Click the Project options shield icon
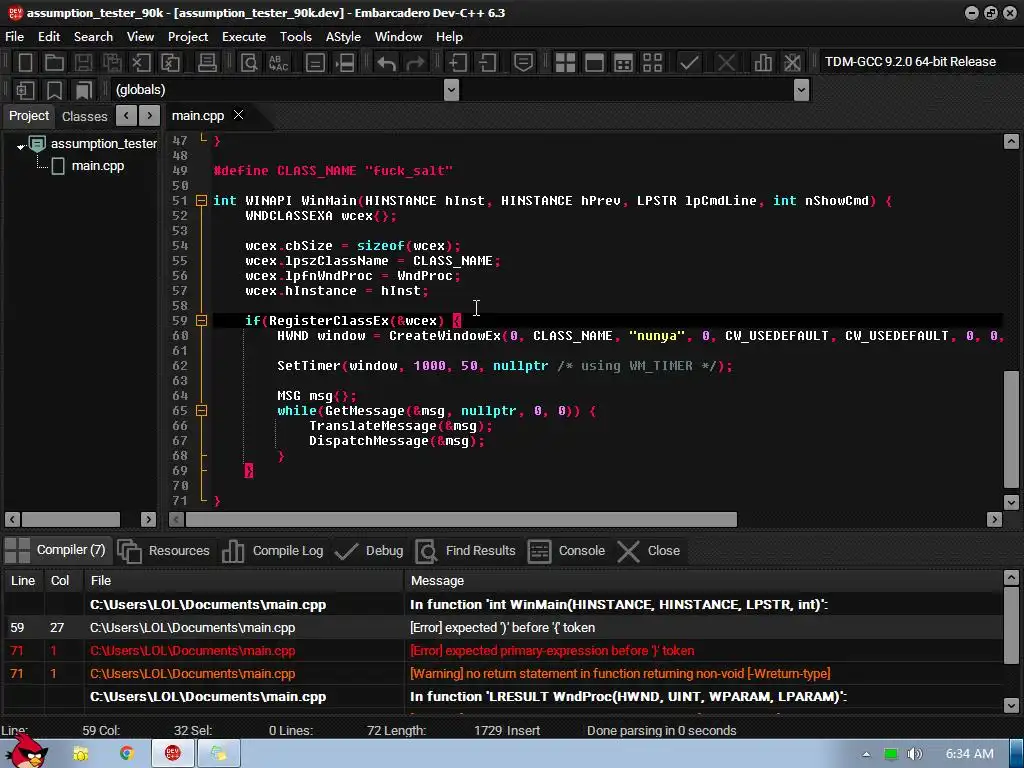This screenshot has height=768, width=1024. (523, 63)
